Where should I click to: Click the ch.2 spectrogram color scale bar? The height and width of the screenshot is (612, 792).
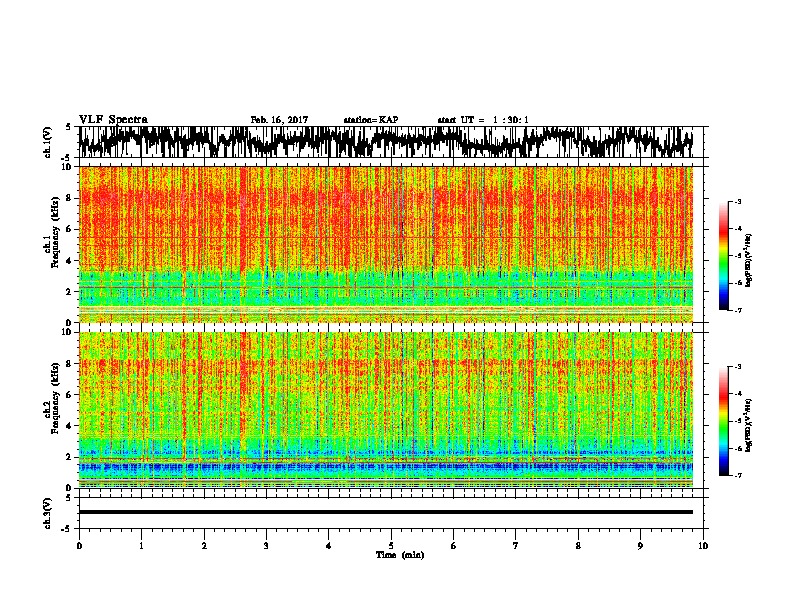[x=724, y=421]
